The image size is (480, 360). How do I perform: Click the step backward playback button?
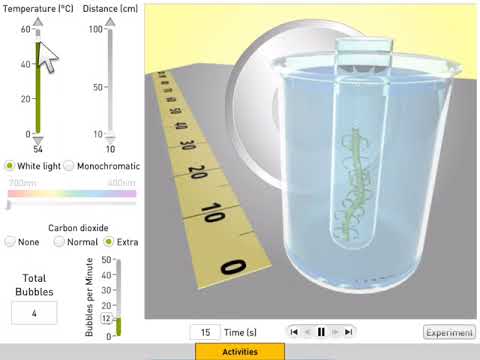point(307,332)
